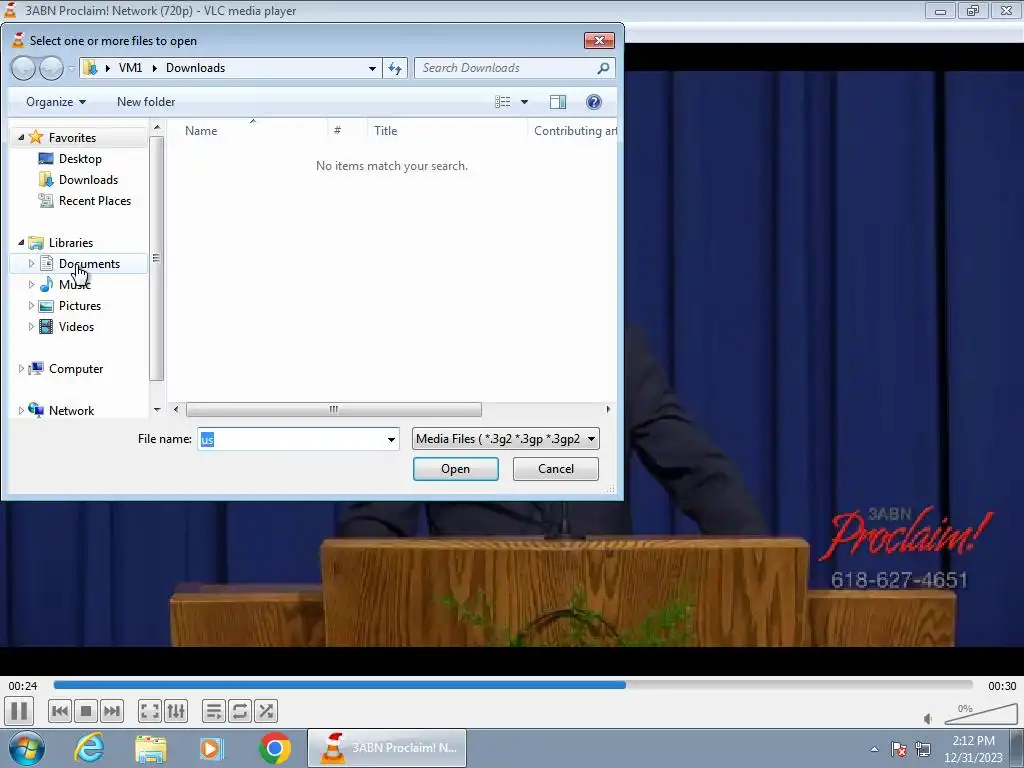Image resolution: width=1024 pixels, height=768 pixels.
Task: Click the File name input field
Action: tap(291, 439)
